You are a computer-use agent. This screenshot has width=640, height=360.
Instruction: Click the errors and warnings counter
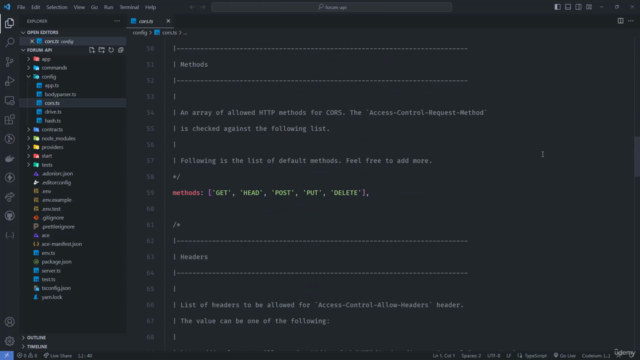point(27,356)
